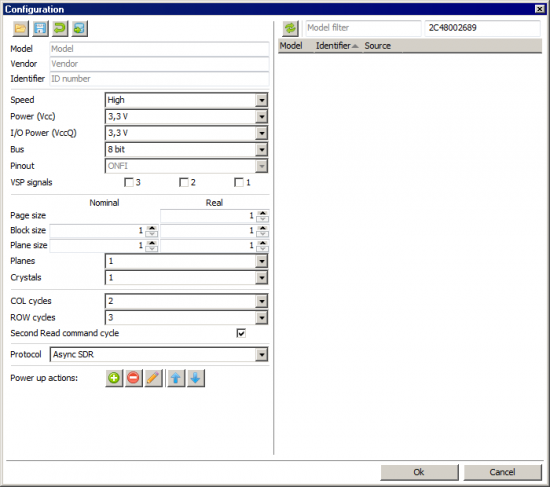Click the save floppy disk icon
This screenshot has height=487, width=550.
coord(40,28)
